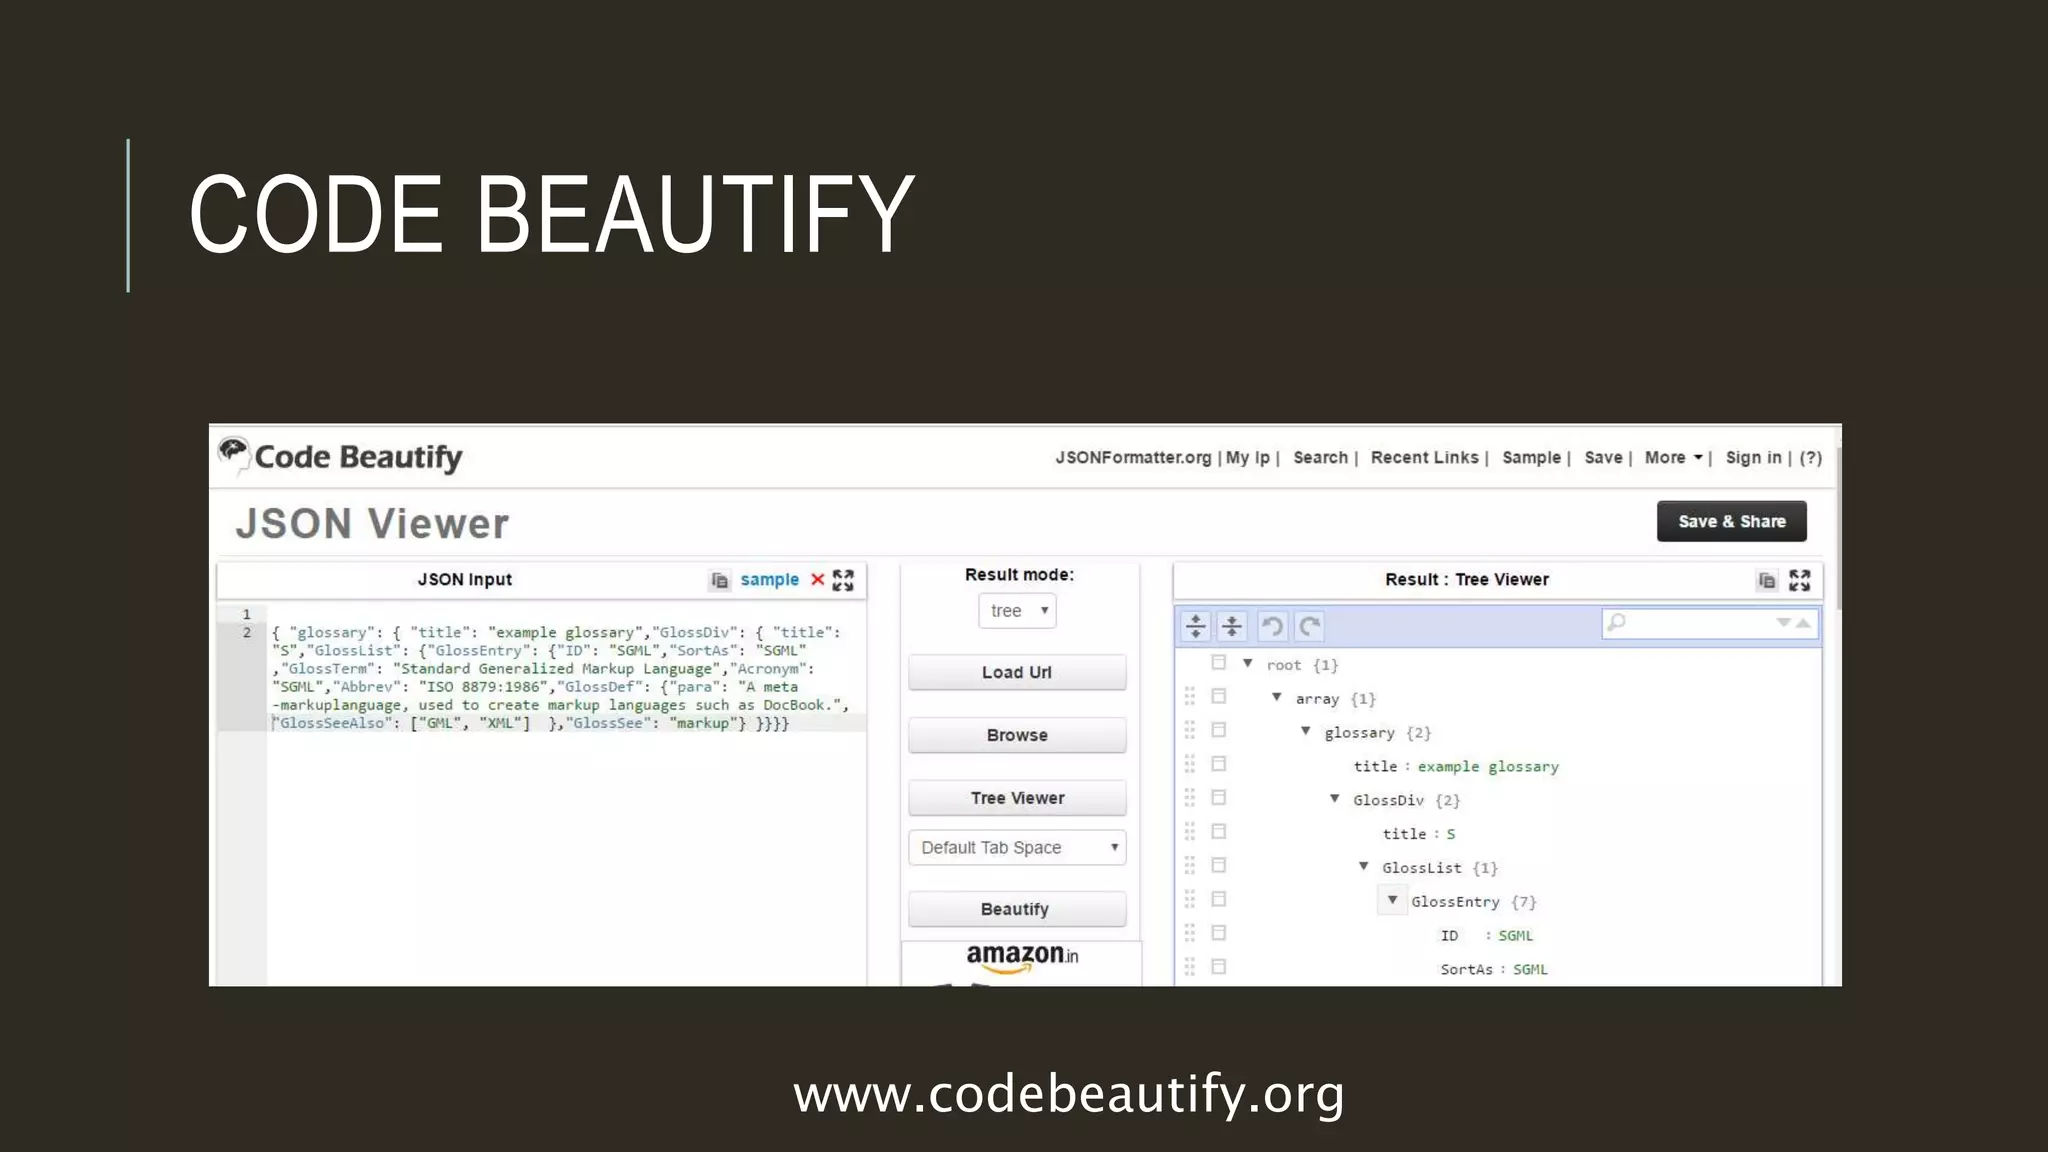Grab the drag handle for GlossEntry row
The height and width of the screenshot is (1152, 2048).
pos(1189,900)
